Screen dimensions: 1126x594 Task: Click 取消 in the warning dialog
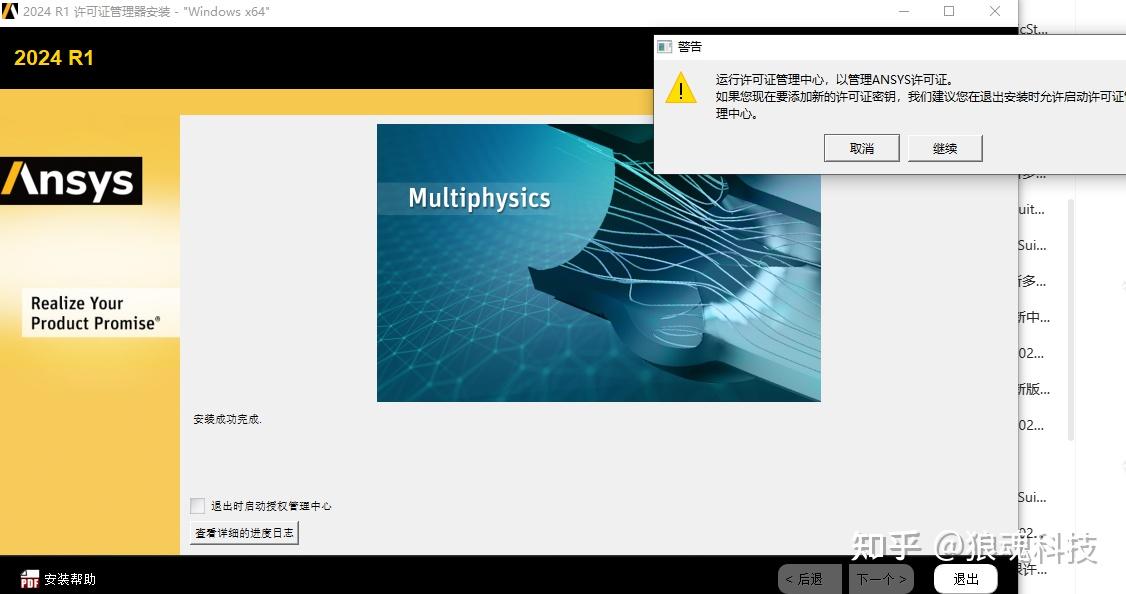pos(861,147)
